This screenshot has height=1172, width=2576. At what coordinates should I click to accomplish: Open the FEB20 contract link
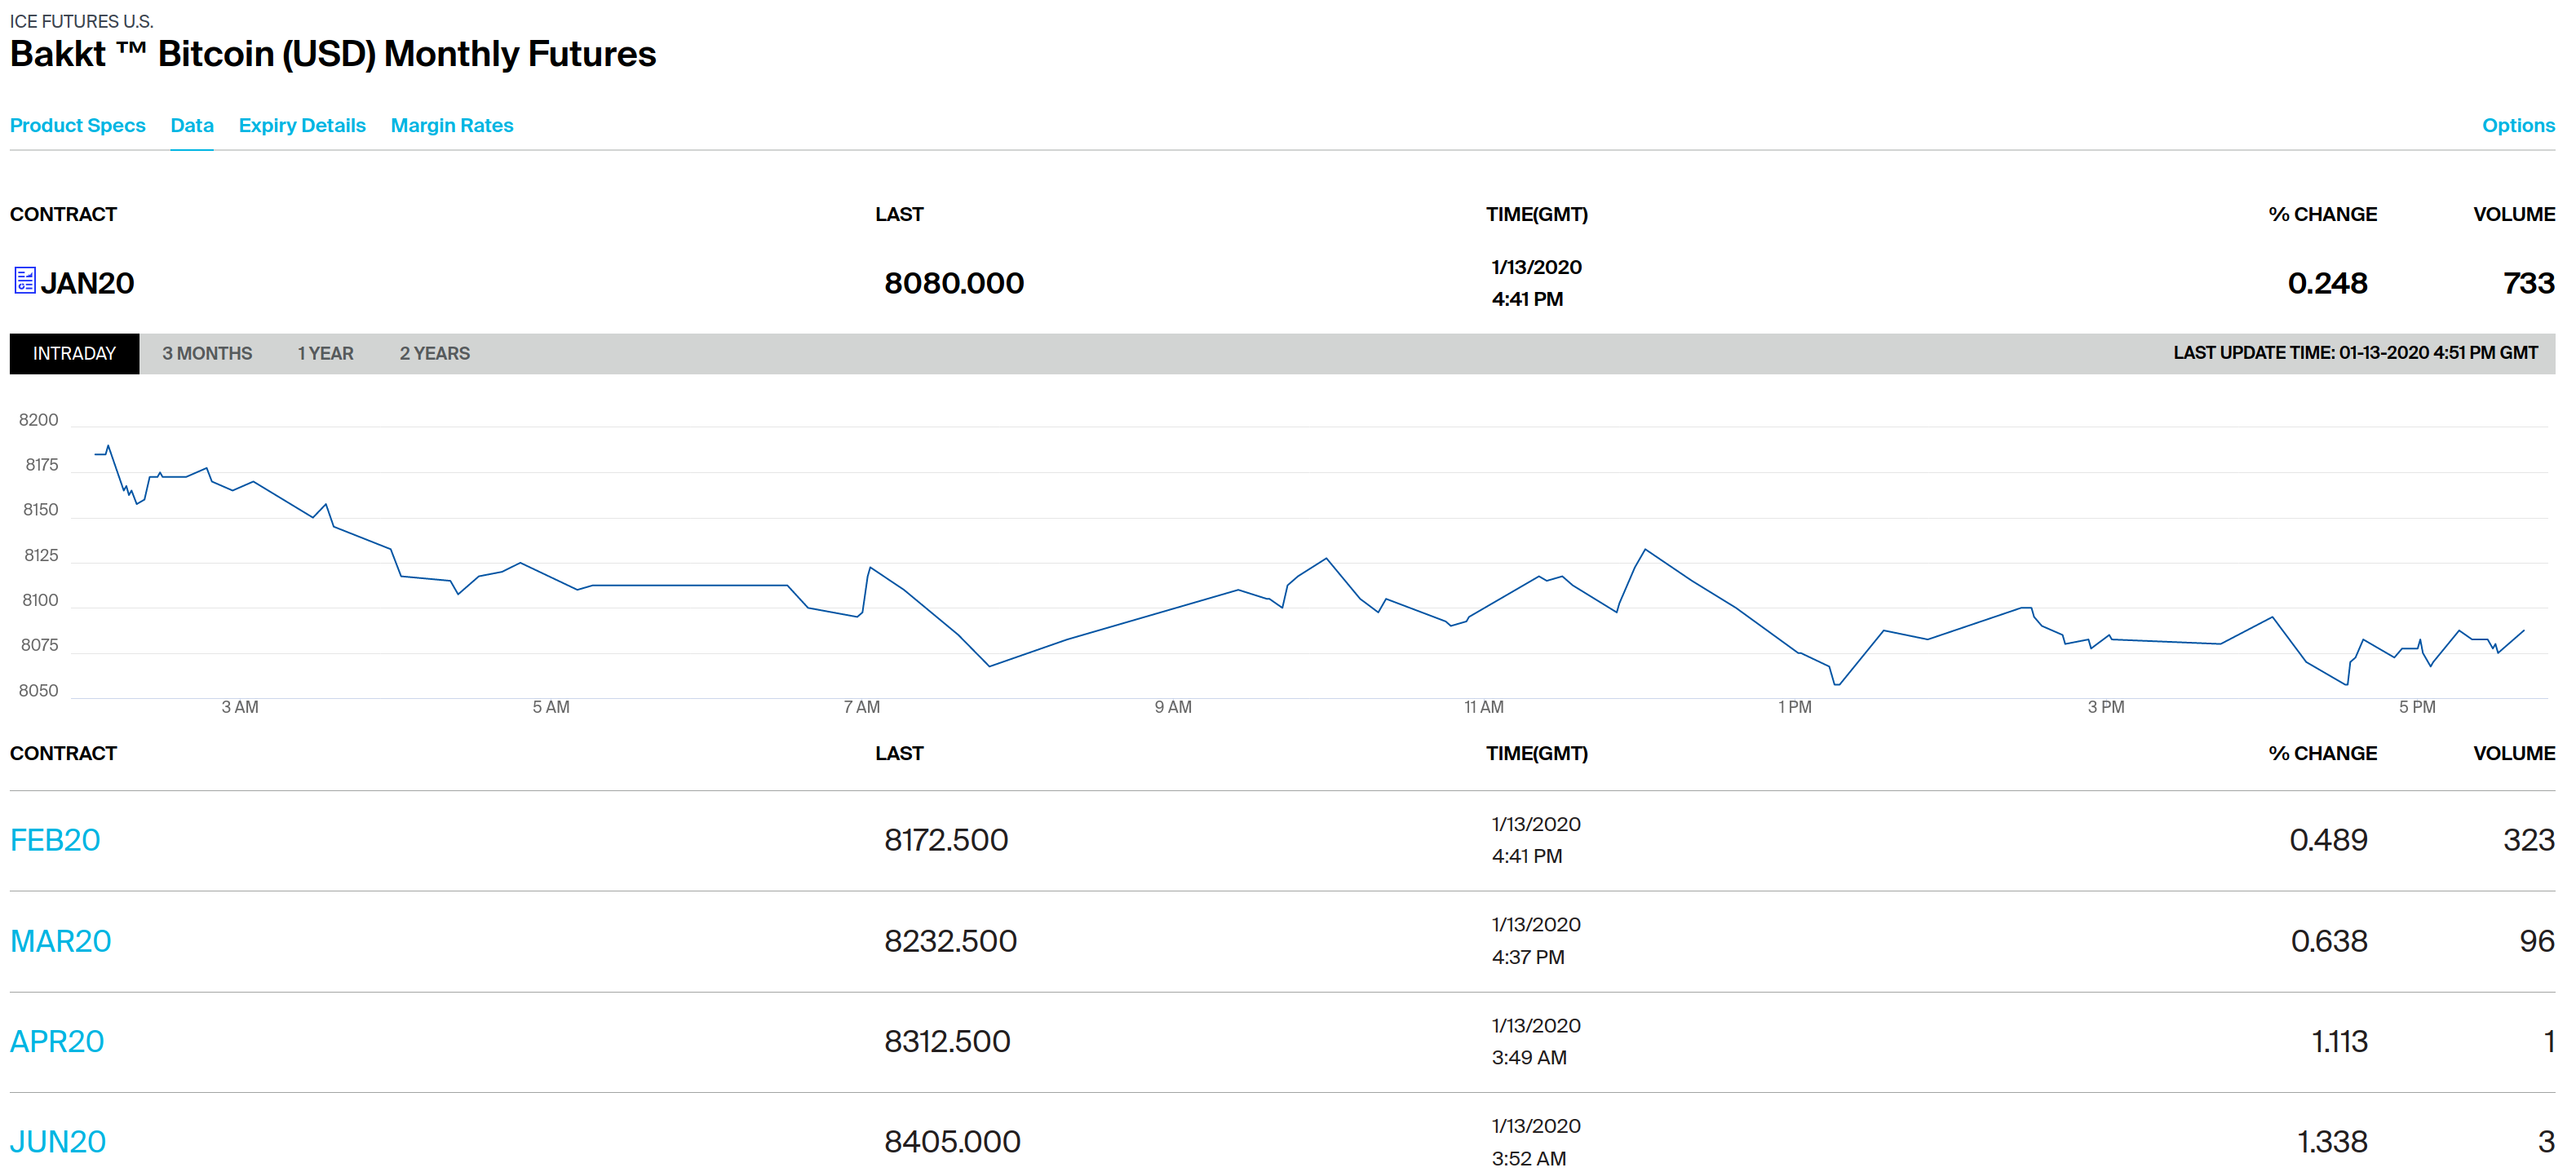coord(55,840)
